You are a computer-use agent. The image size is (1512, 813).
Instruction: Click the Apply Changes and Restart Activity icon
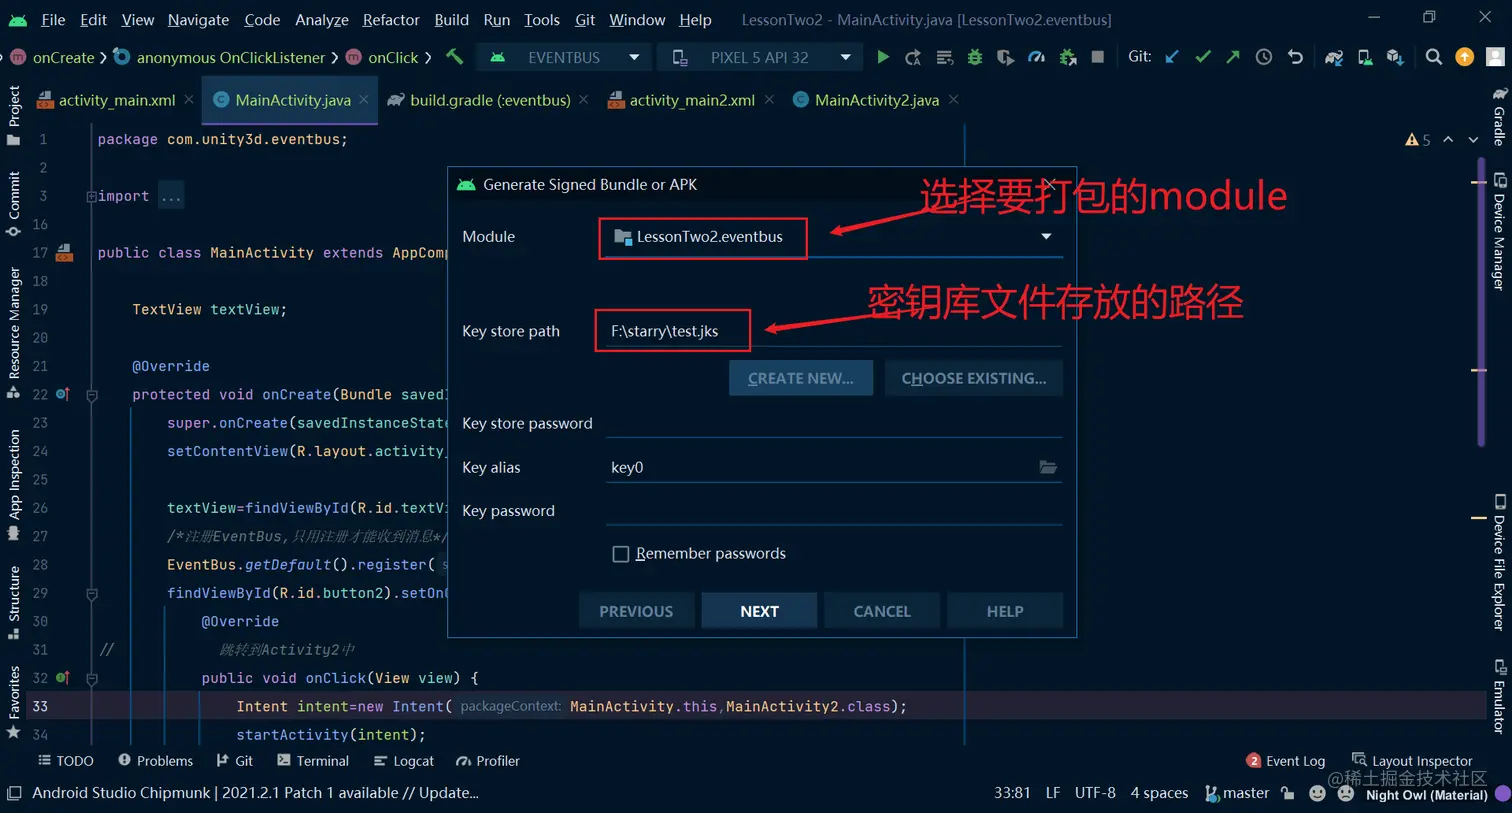pyautogui.click(x=913, y=57)
